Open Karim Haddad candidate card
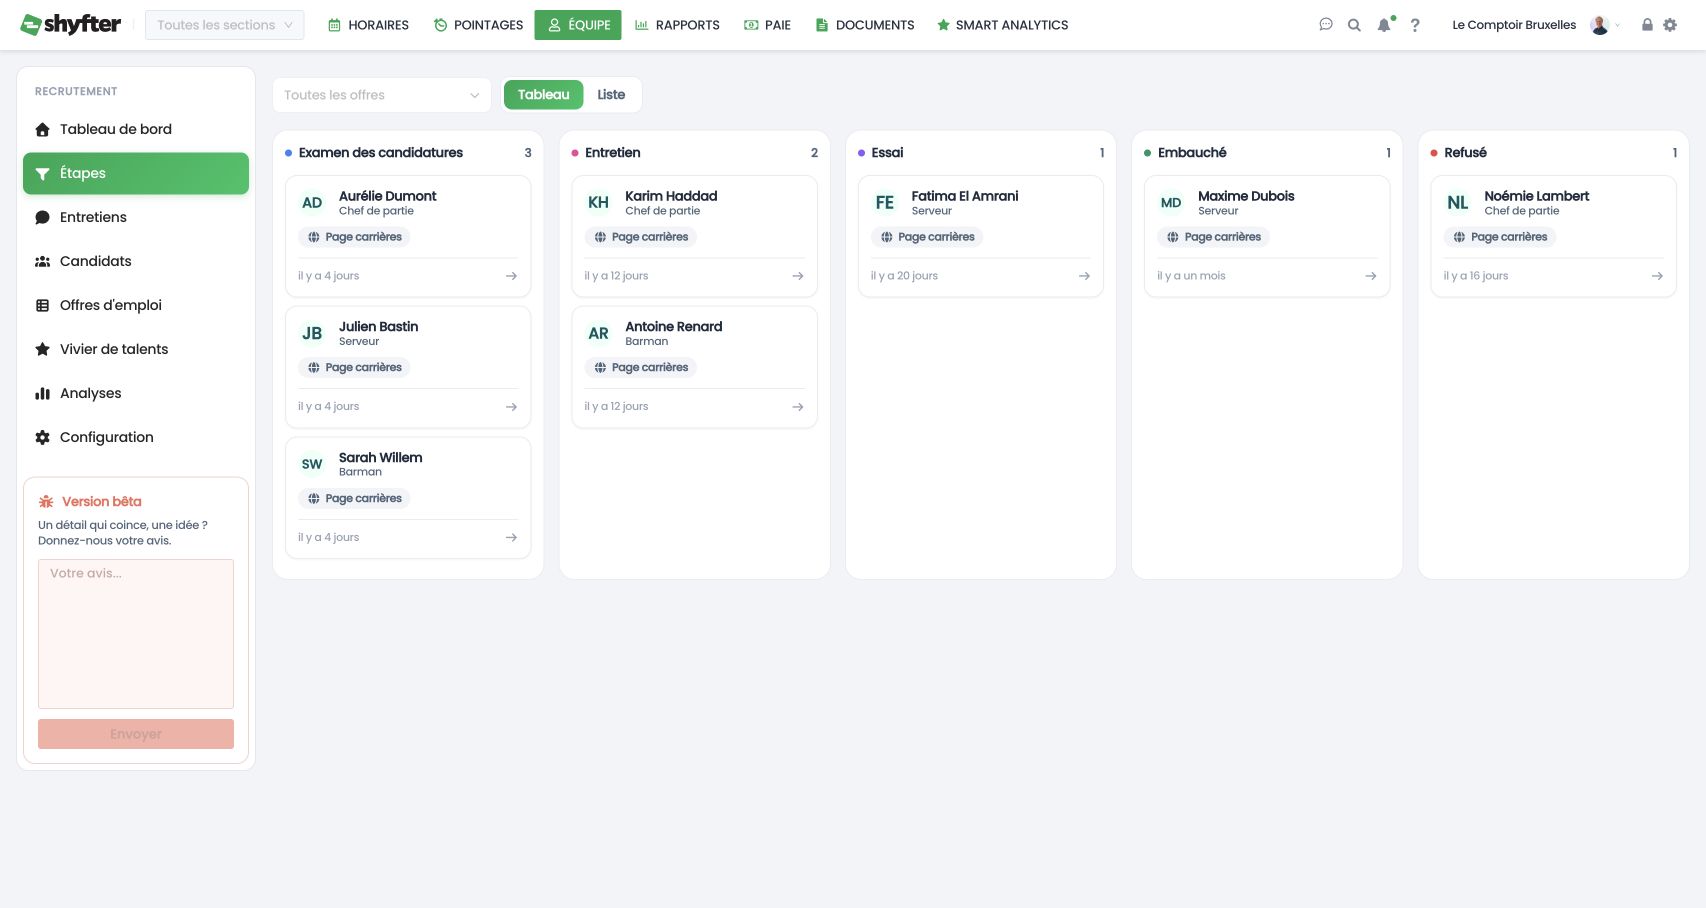Viewport: 1706px width, 908px height. (694, 236)
